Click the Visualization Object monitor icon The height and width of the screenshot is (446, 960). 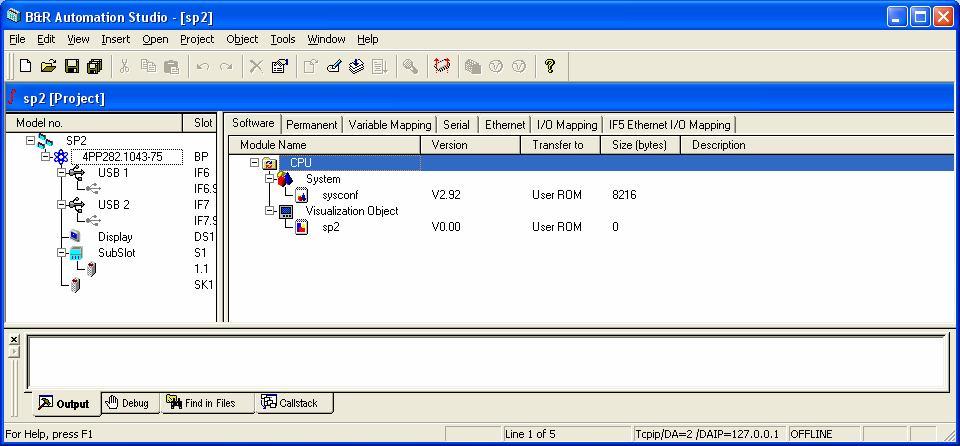coord(286,211)
